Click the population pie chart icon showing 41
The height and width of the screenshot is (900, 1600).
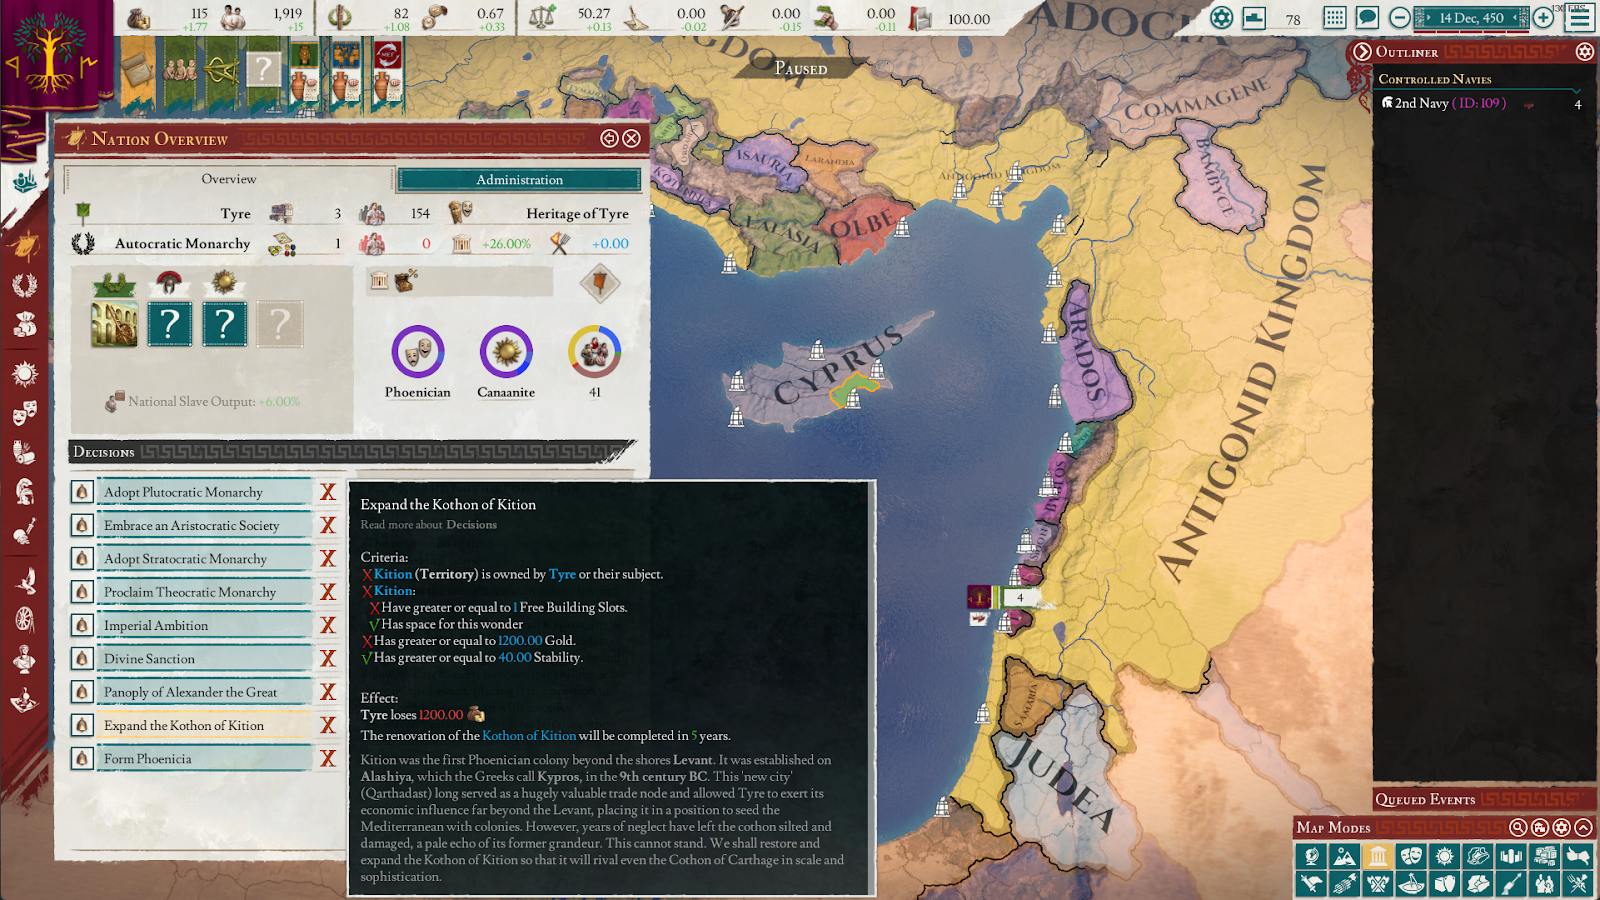(x=595, y=351)
